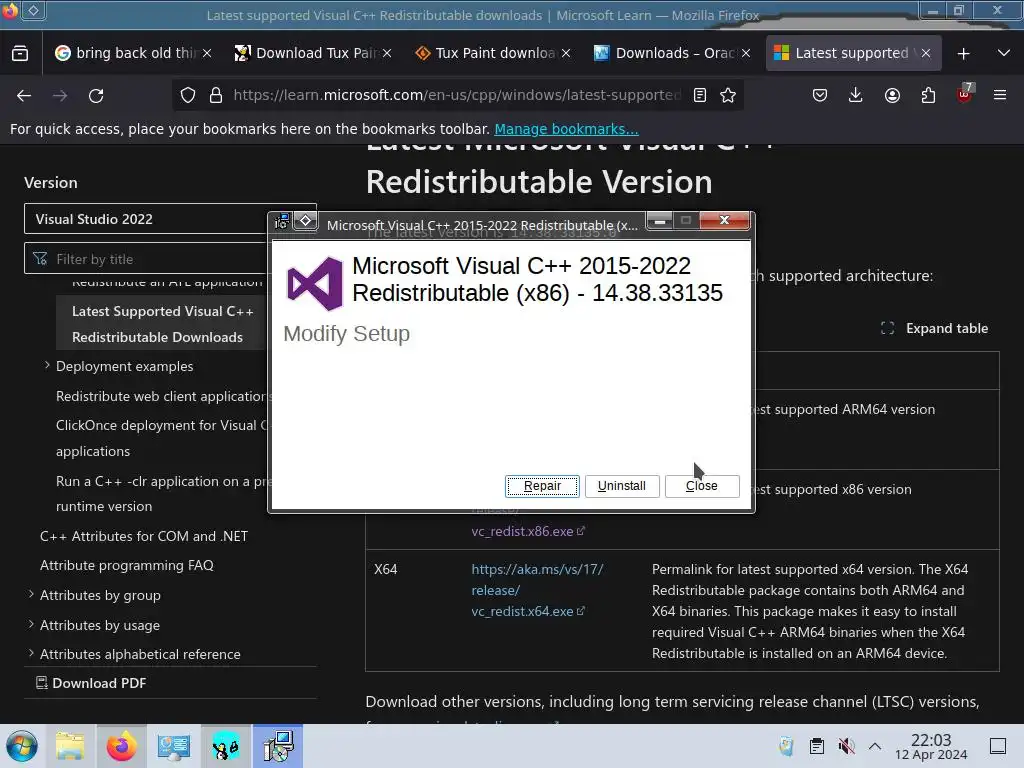Click the site padlock security icon
The image size is (1024, 768).
216,95
